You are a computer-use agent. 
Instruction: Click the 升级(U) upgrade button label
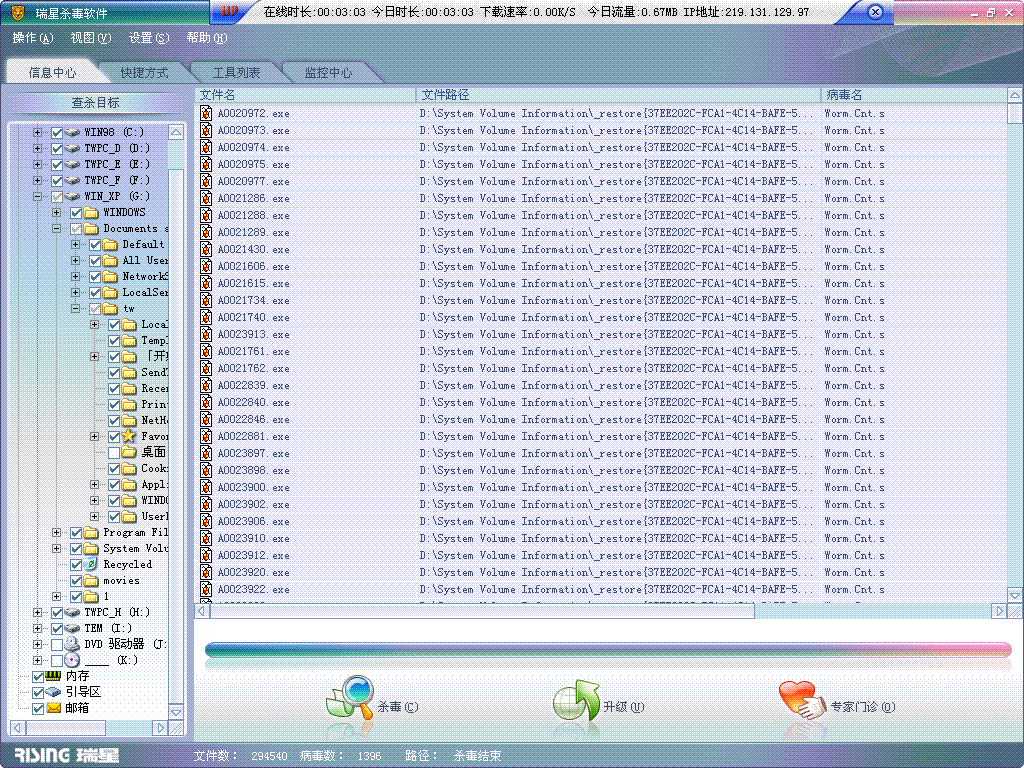tap(624, 707)
